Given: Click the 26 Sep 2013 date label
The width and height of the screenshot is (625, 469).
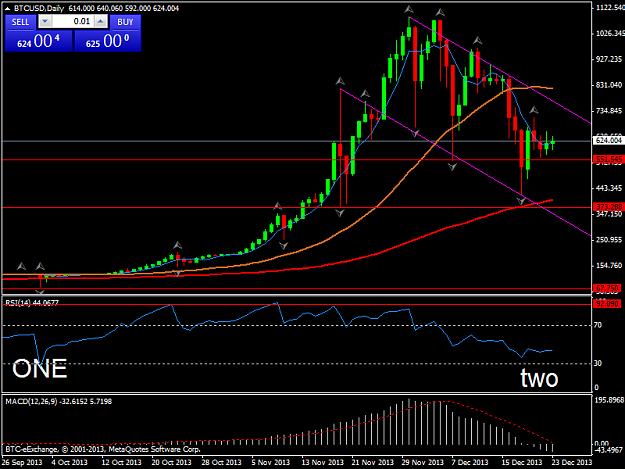Looking at the screenshot, I should pyautogui.click(x=22, y=462).
